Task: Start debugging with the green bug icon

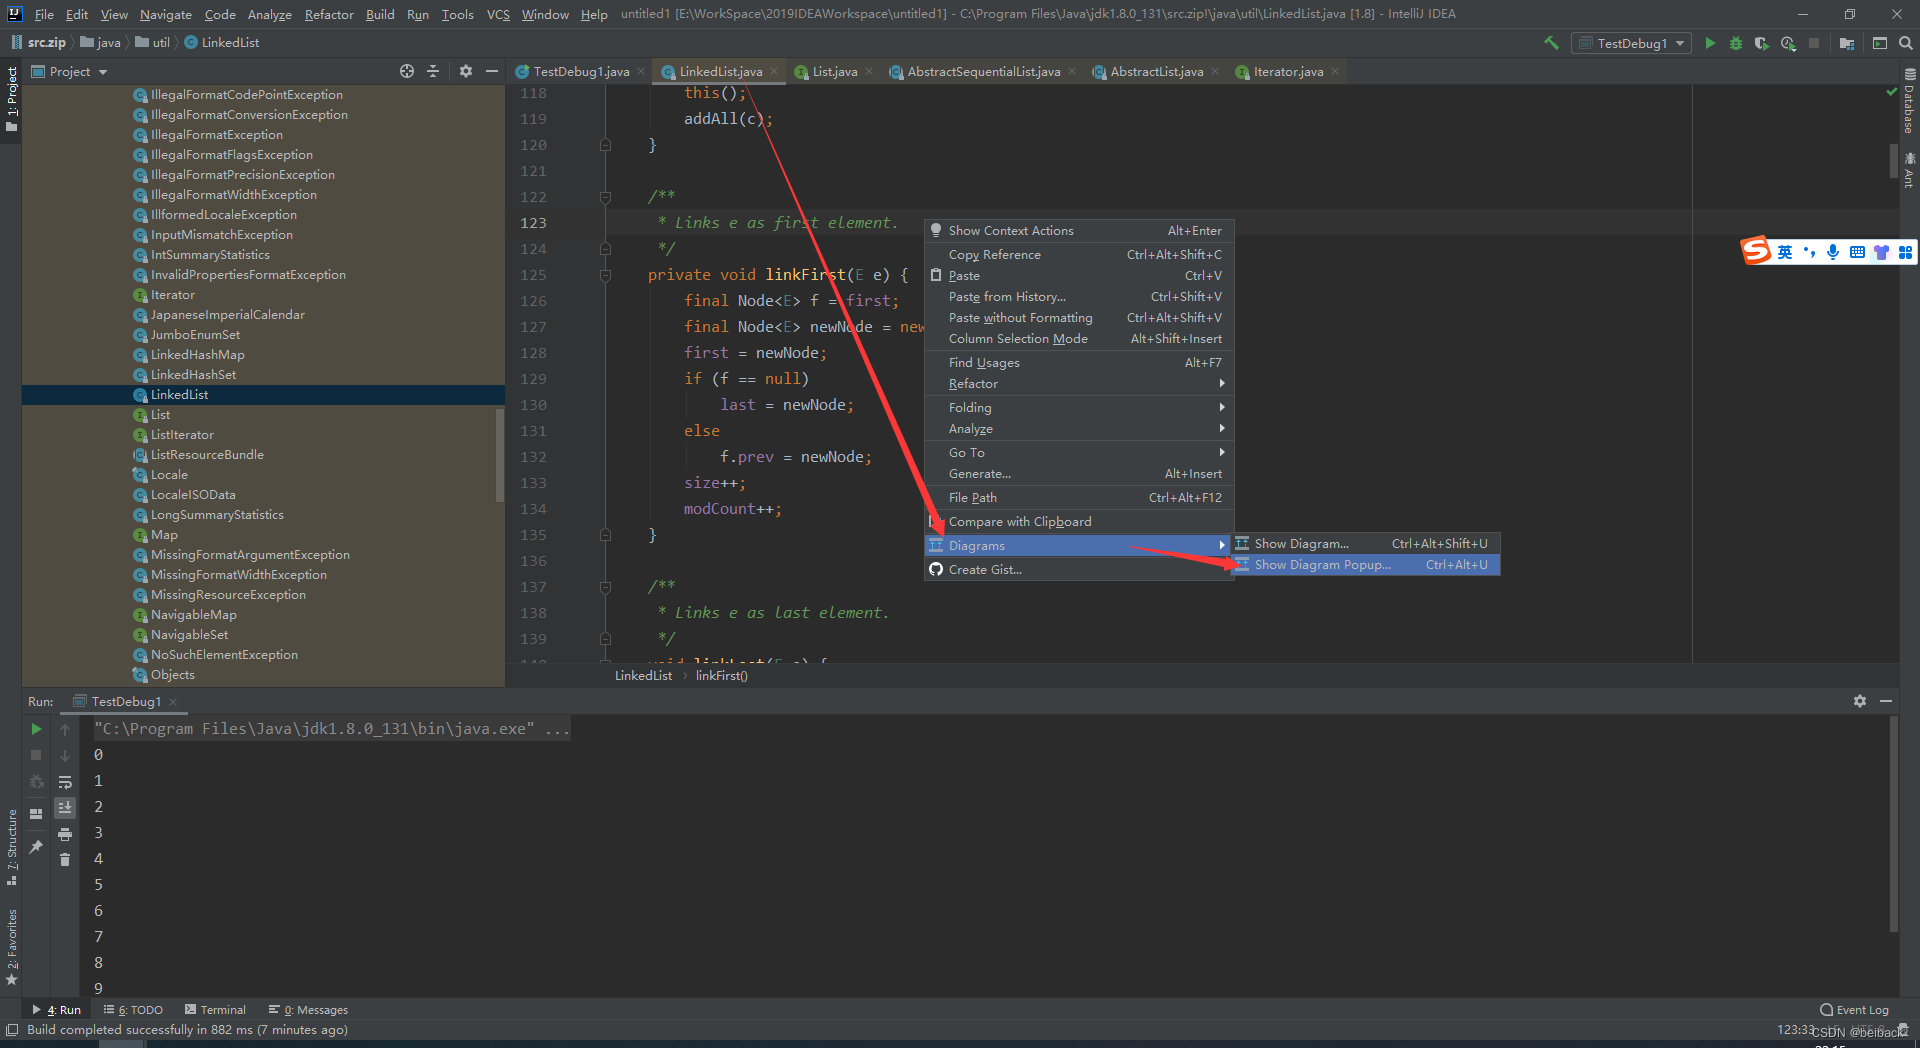Action: [x=1736, y=43]
